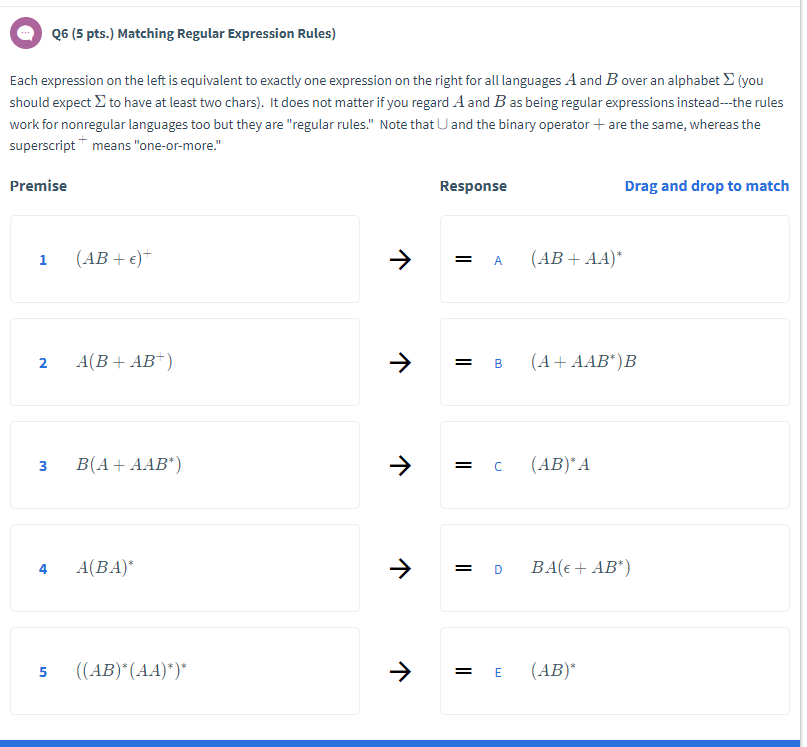Viewport: 807px width, 747px height.
Task: Click the arrow icon beside premise 1
Action: coord(400,260)
